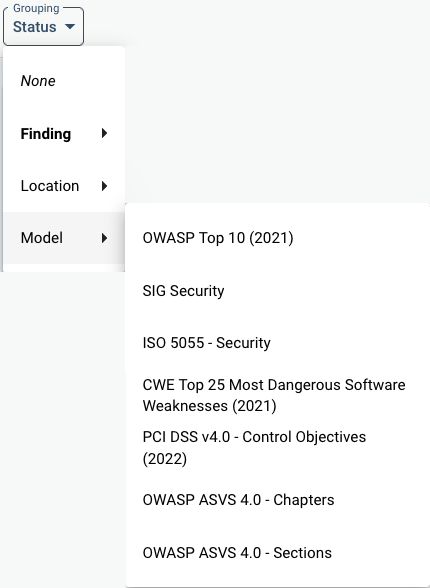Image resolution: width=430 pixels, height=588 pixels.
Task: Choose the Location menu entry
Action: click(64, 186)
